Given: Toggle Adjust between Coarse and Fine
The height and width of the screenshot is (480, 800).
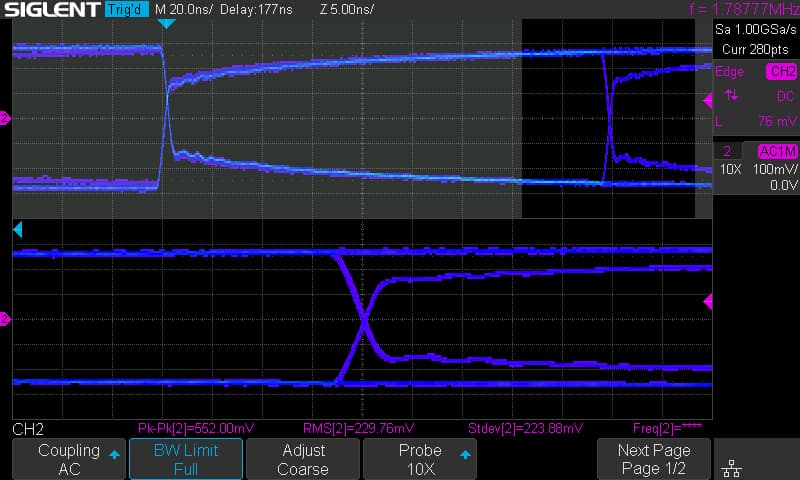Looking at the screenshot, I should [x=302, y=459].
